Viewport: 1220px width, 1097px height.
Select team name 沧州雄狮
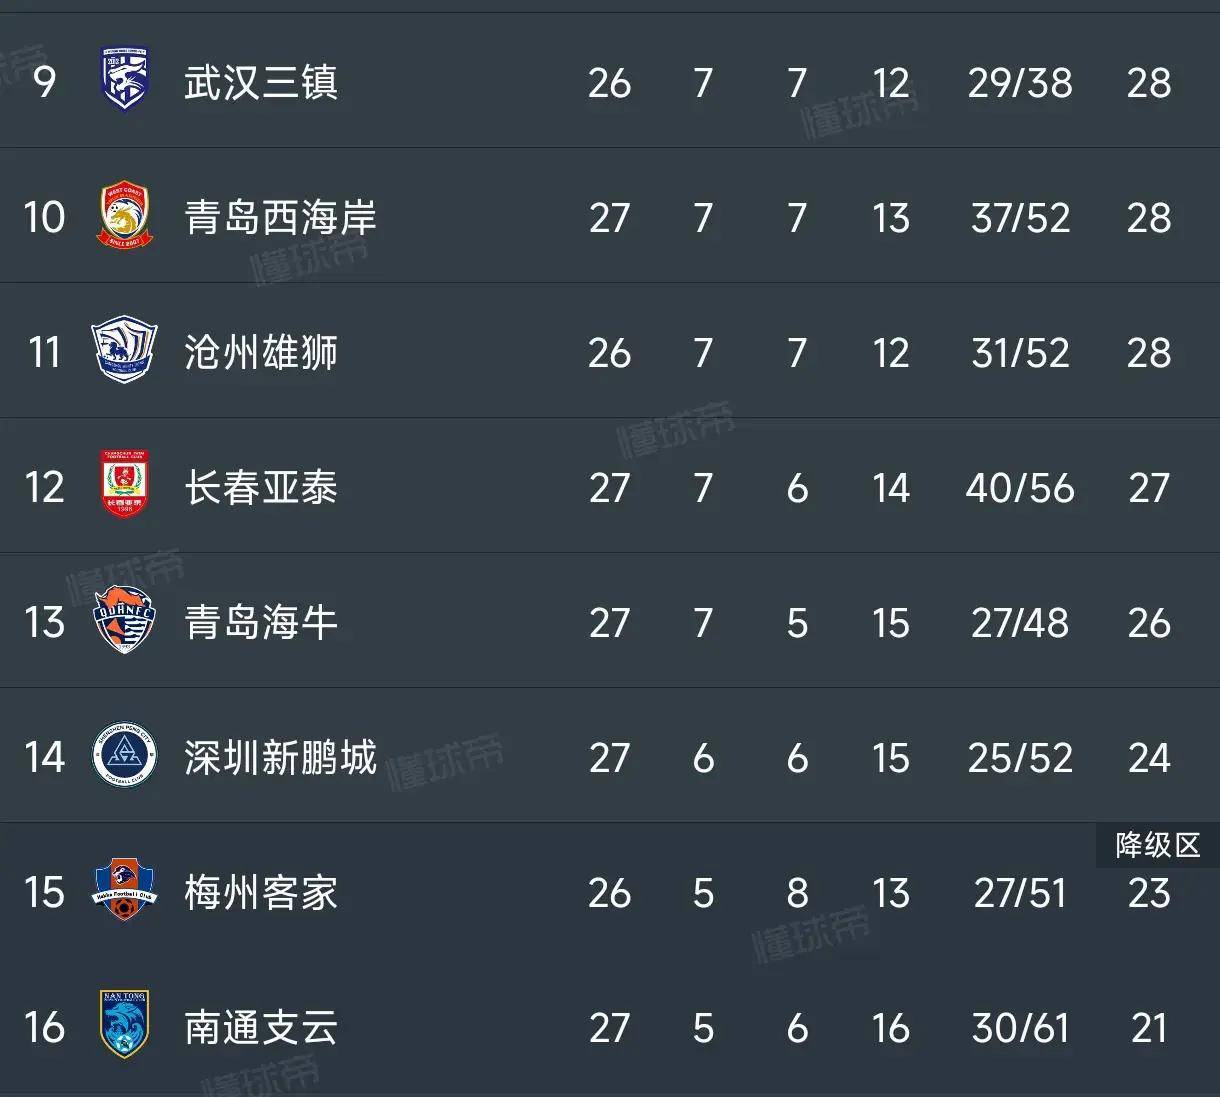click(x=261, y=352)
